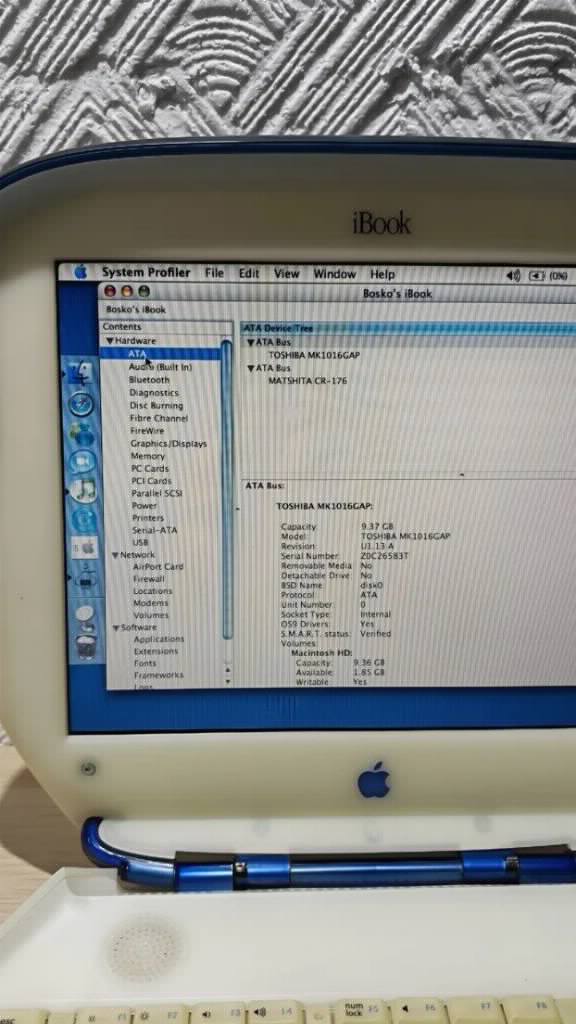This screenshot has width=576, height=1024.
Task: Open the File menu
Action: [x=214, y=273]
